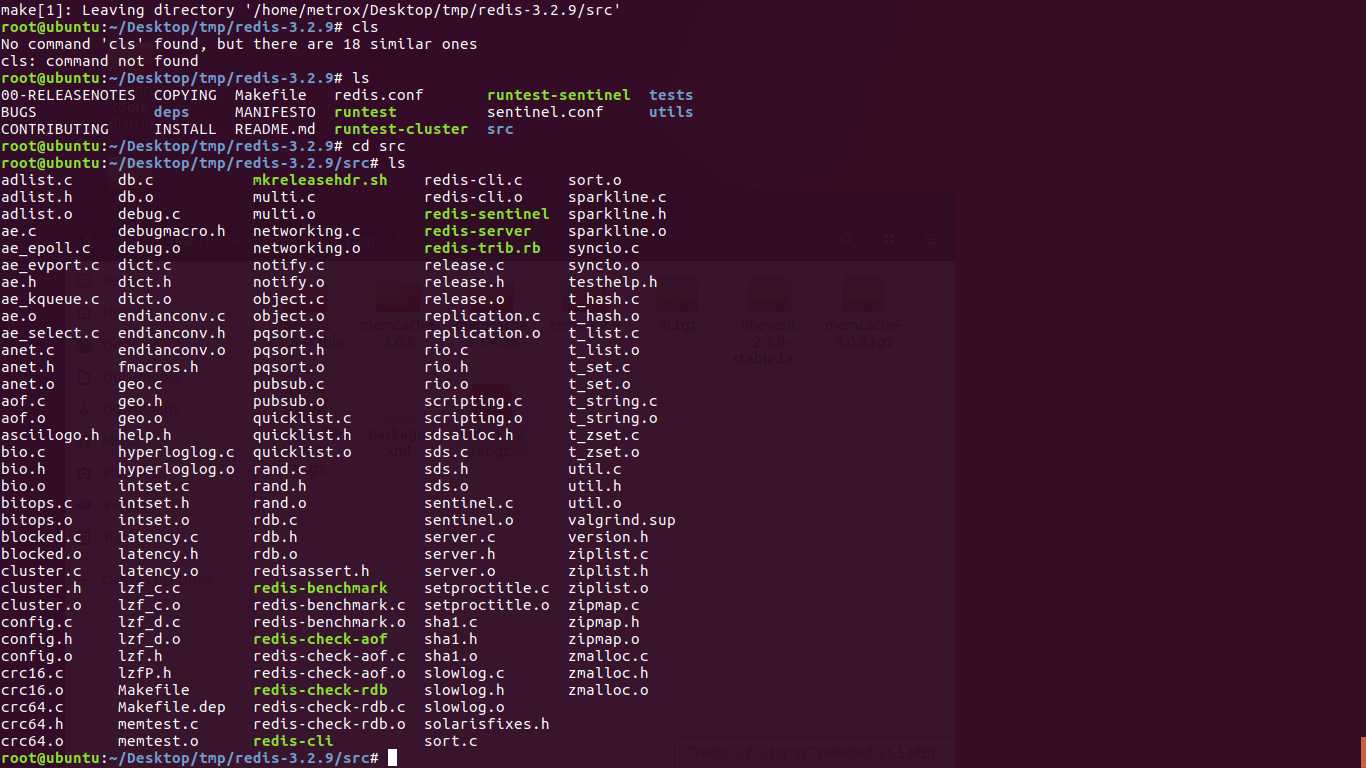Select sentinel.c in the src listing
The image size is (1366, 768).
[469, 503]
